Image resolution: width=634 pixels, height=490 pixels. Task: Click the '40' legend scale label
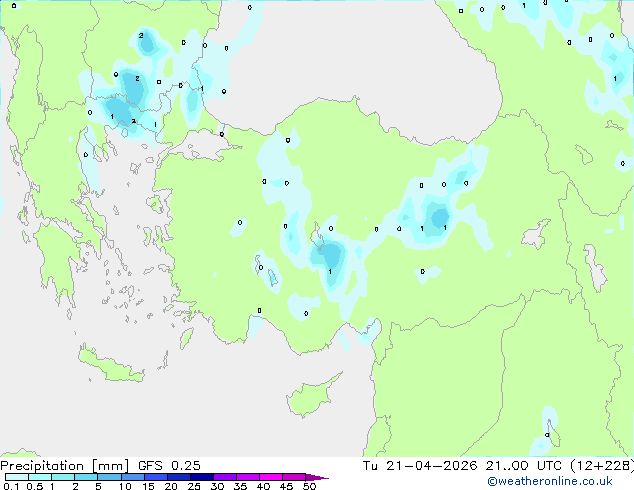click(x=263, y=486)
